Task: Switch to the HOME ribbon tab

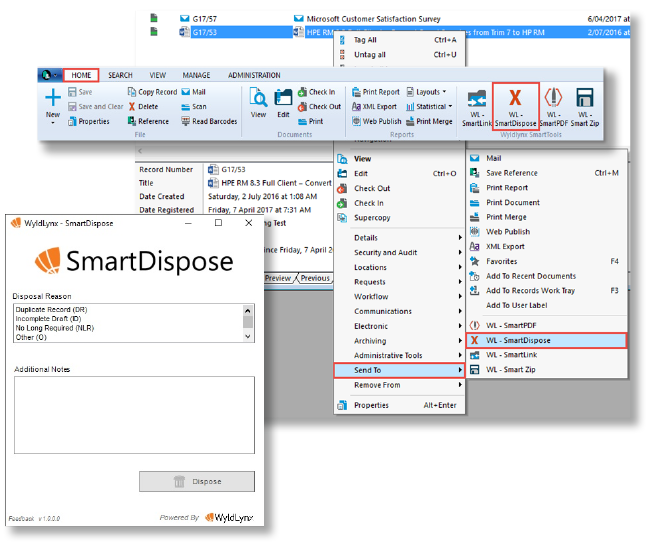Action: click(x=81, y=75)
